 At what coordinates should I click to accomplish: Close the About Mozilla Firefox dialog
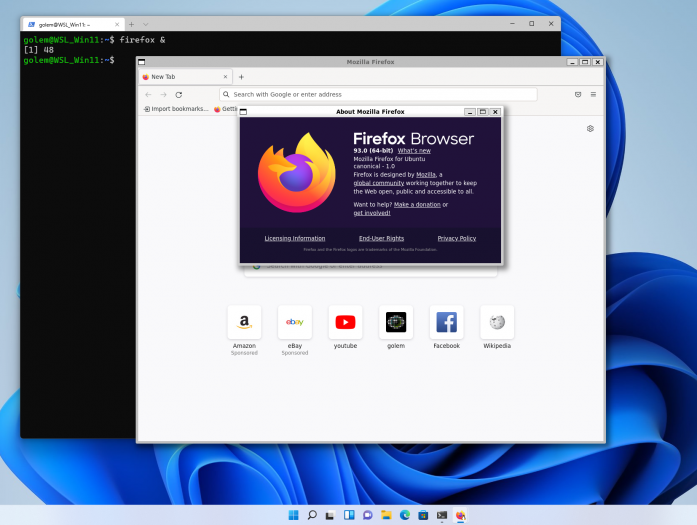495,112
